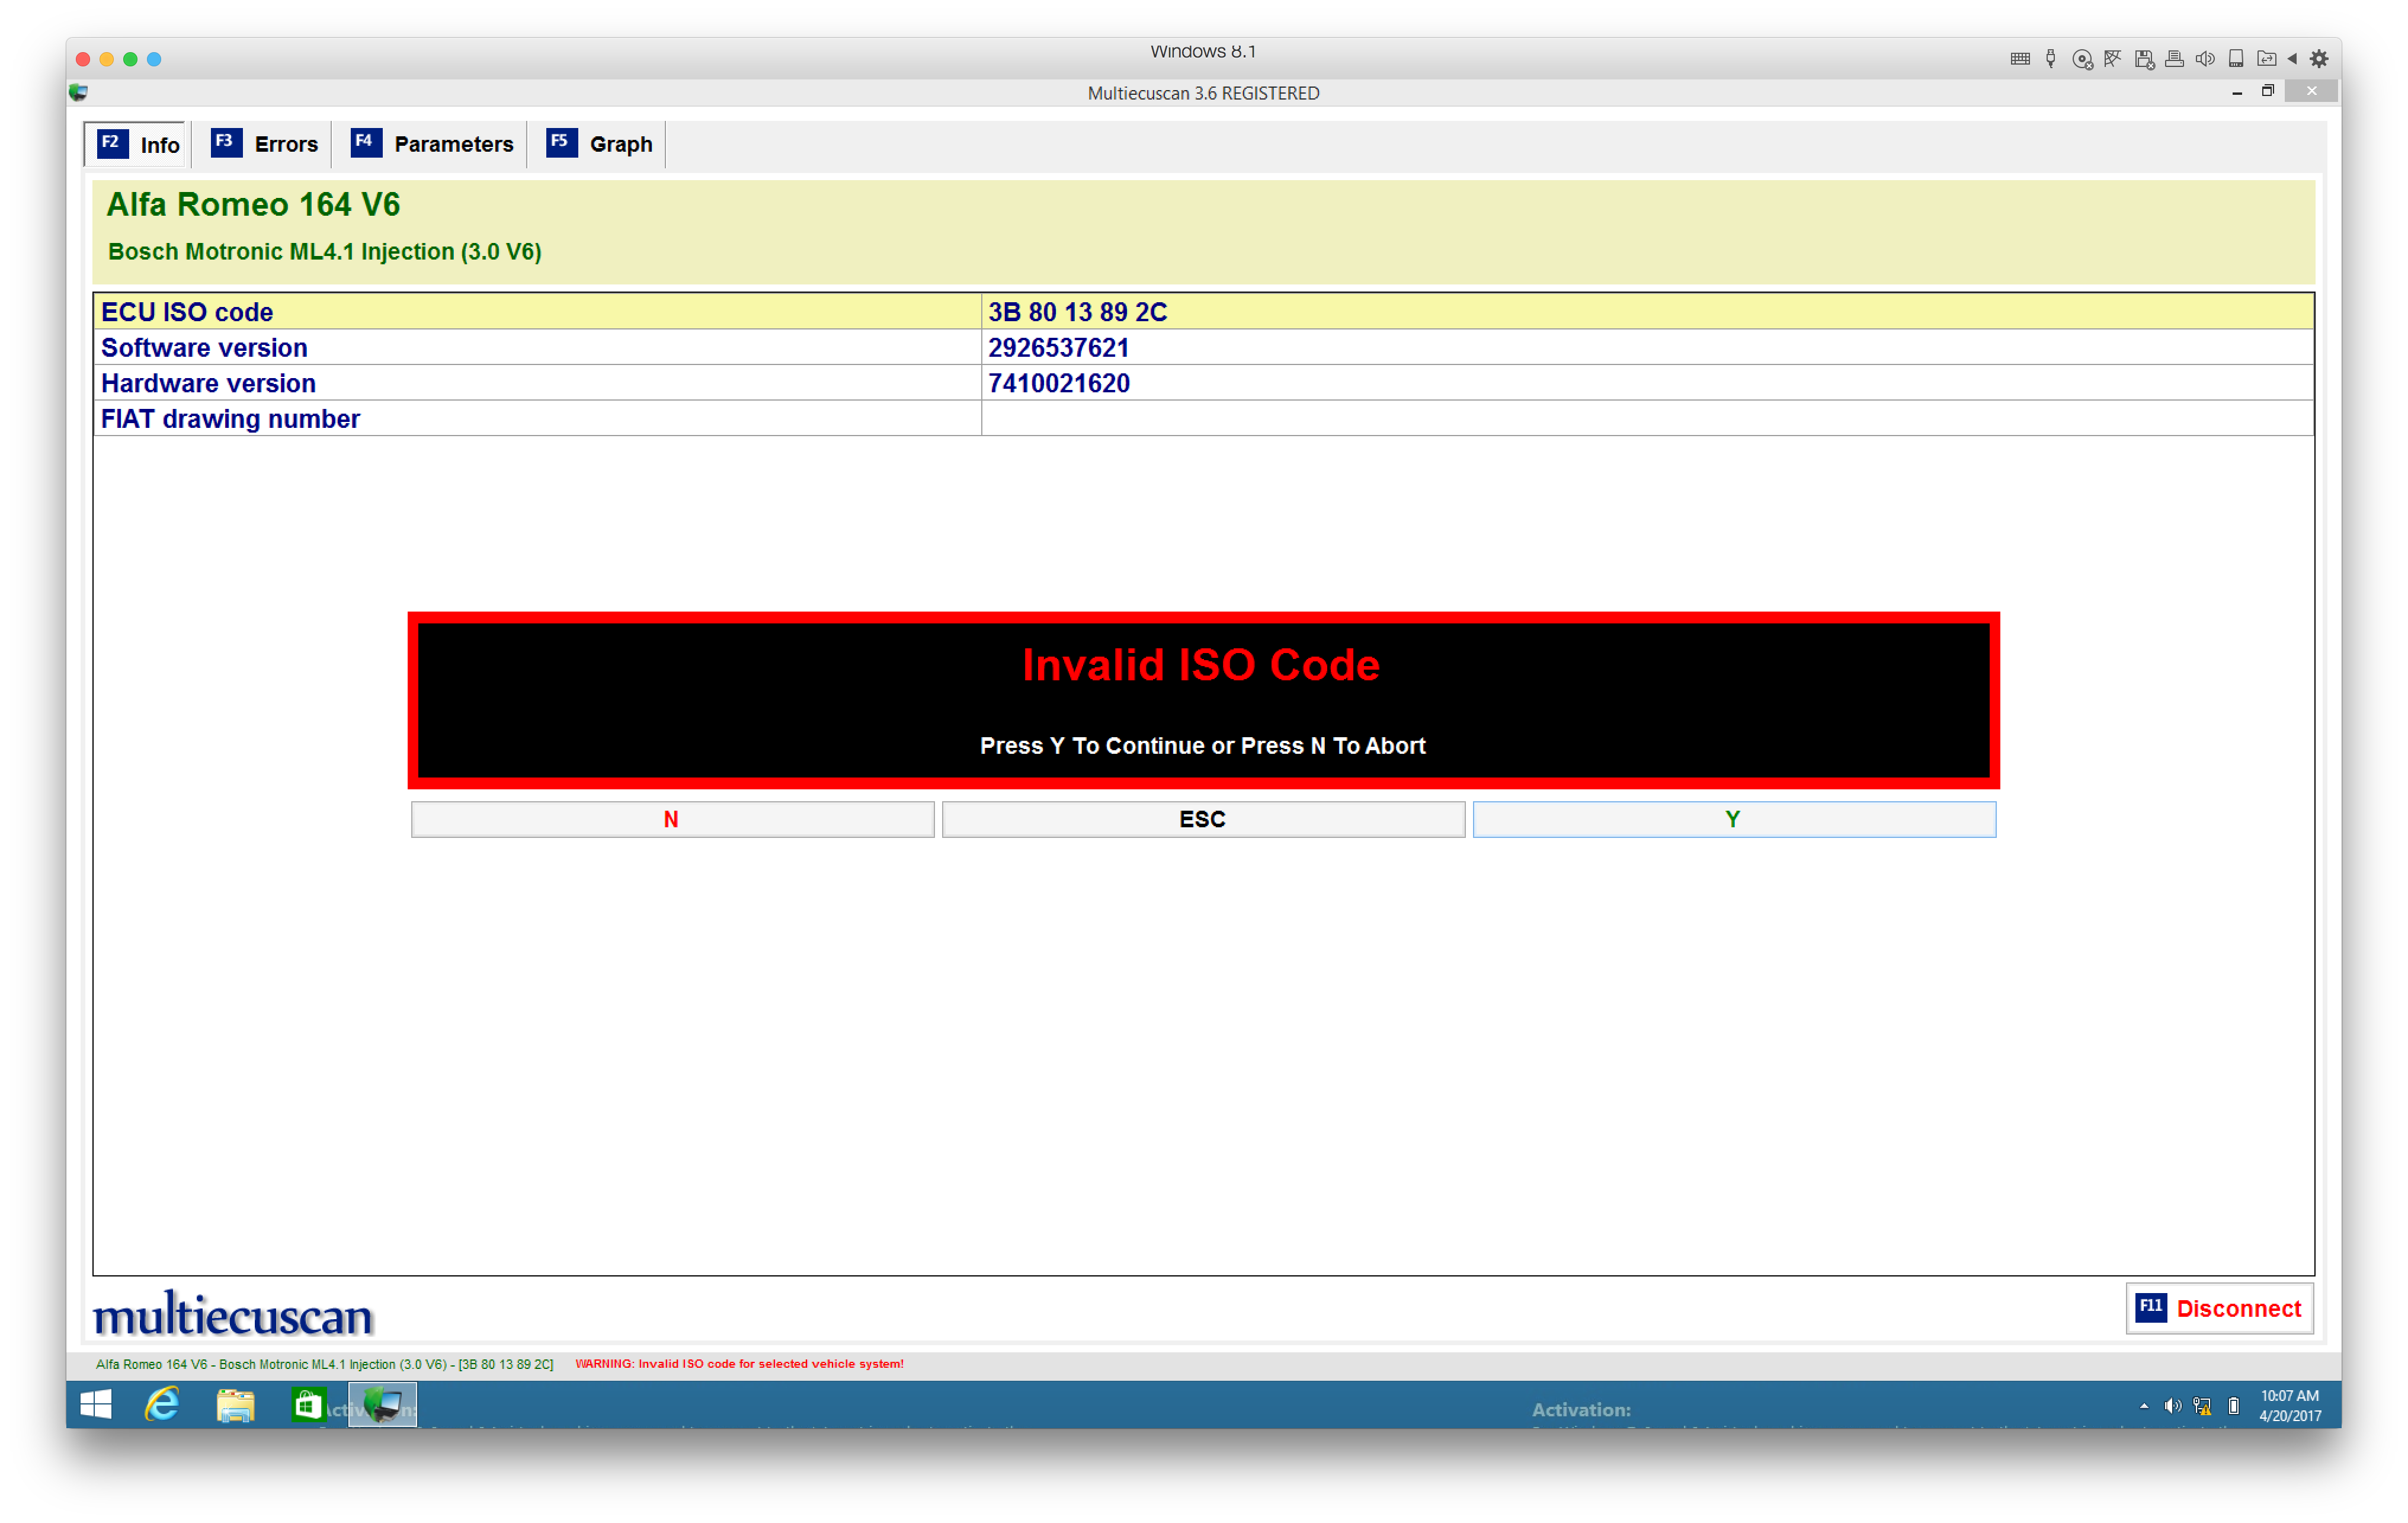
Task: Minimize the Multiecuscan window
Action: (2237, 92)
